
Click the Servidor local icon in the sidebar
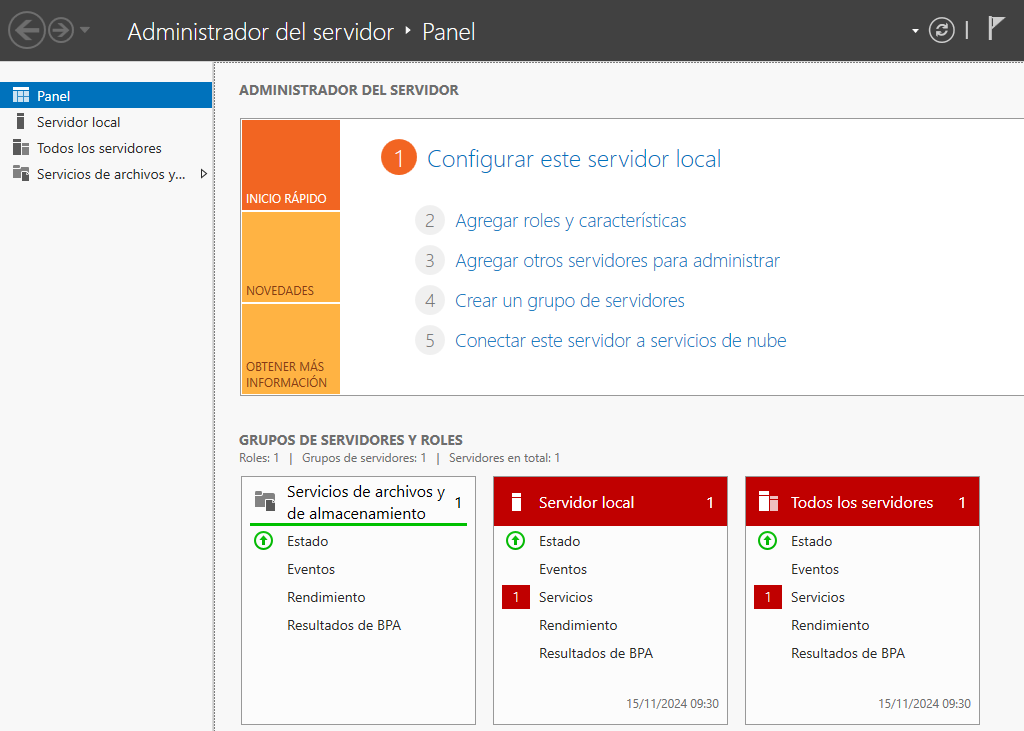coord(21,122)
